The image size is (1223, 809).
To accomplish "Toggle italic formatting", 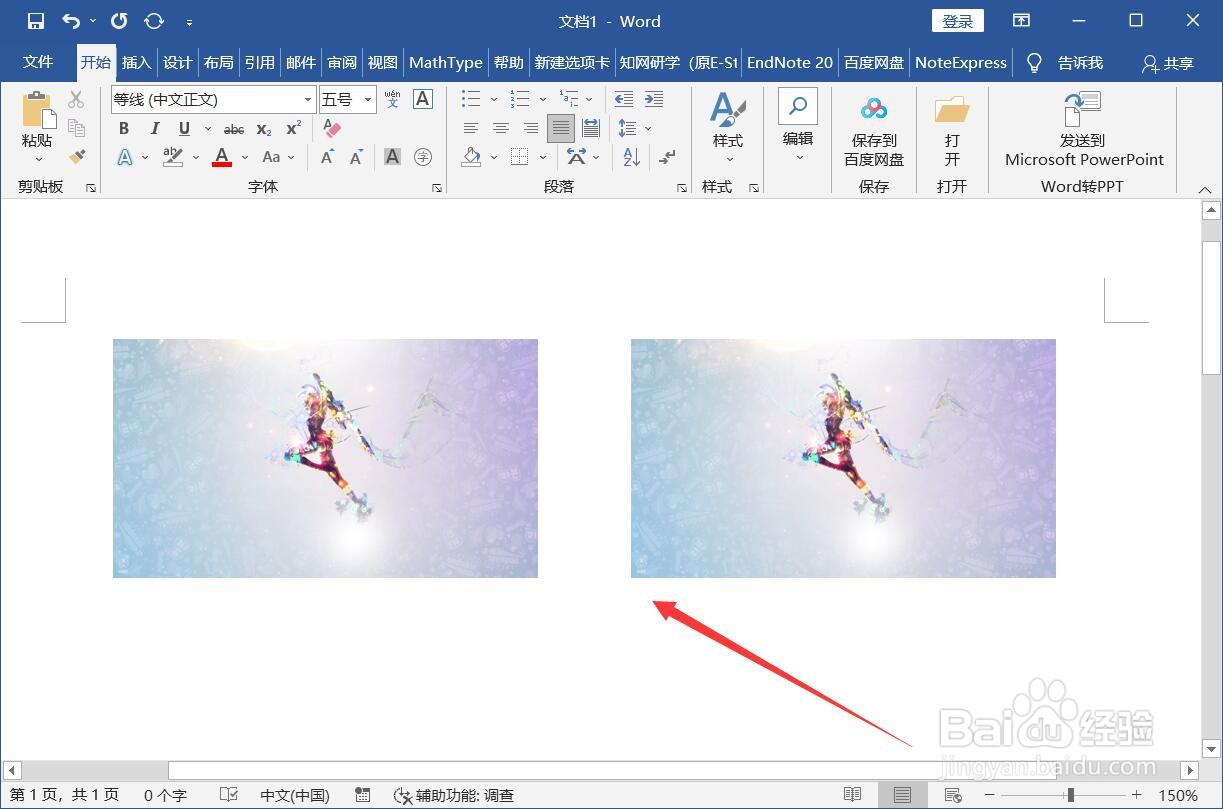I will pos(154,128).
